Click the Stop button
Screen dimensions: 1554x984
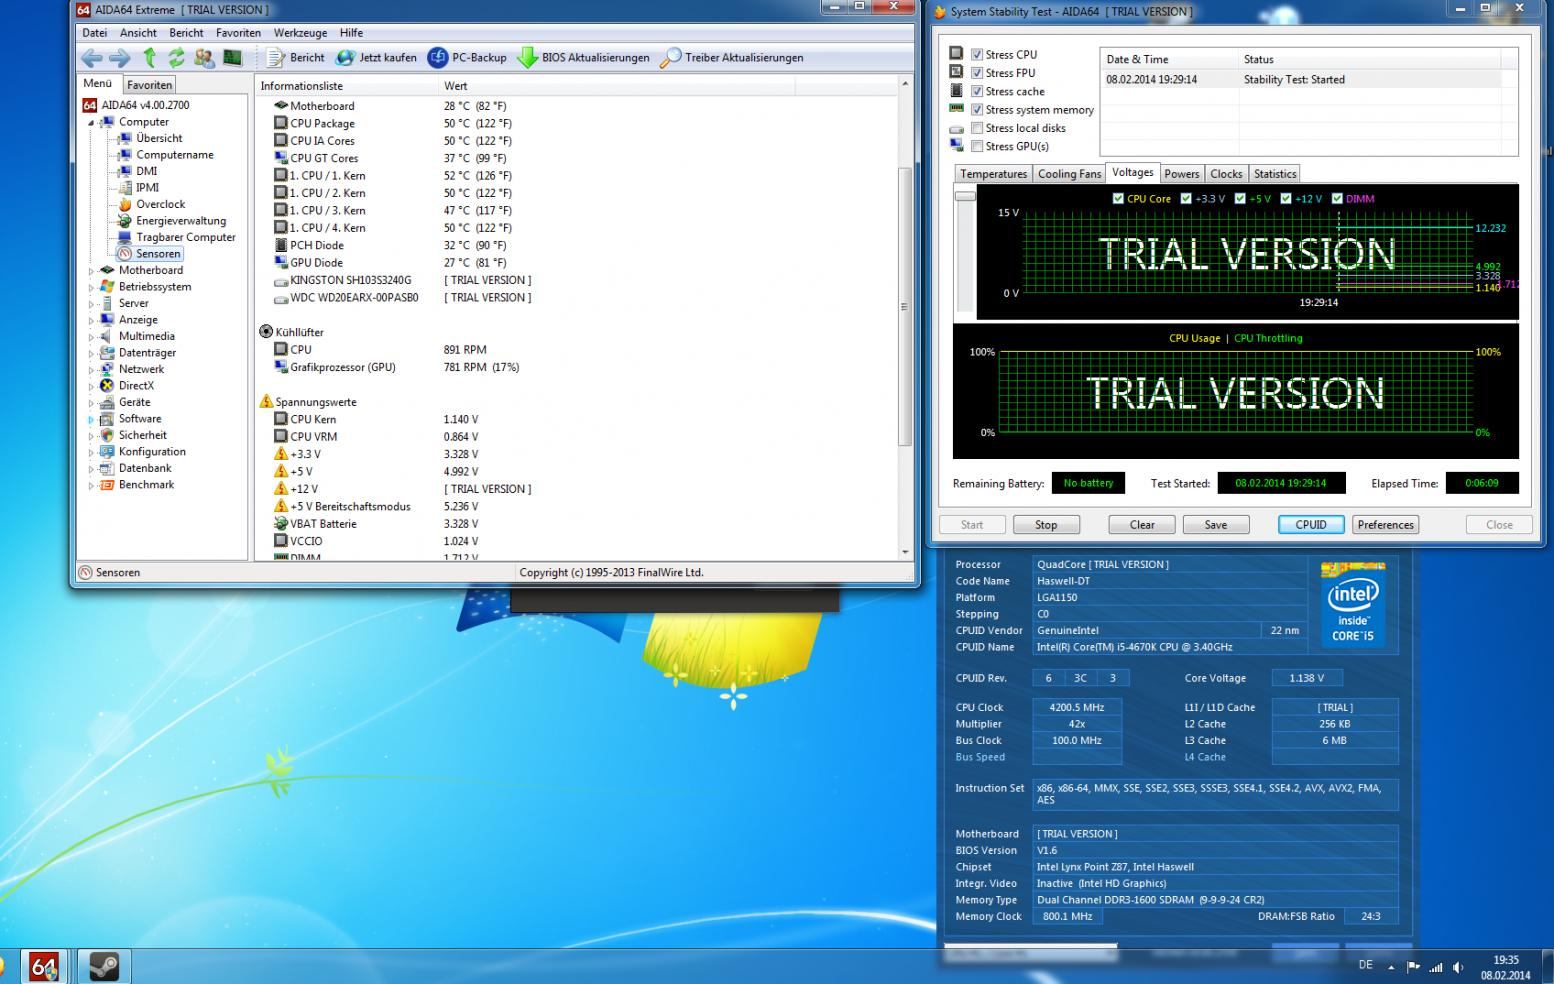coord(1046,525)
